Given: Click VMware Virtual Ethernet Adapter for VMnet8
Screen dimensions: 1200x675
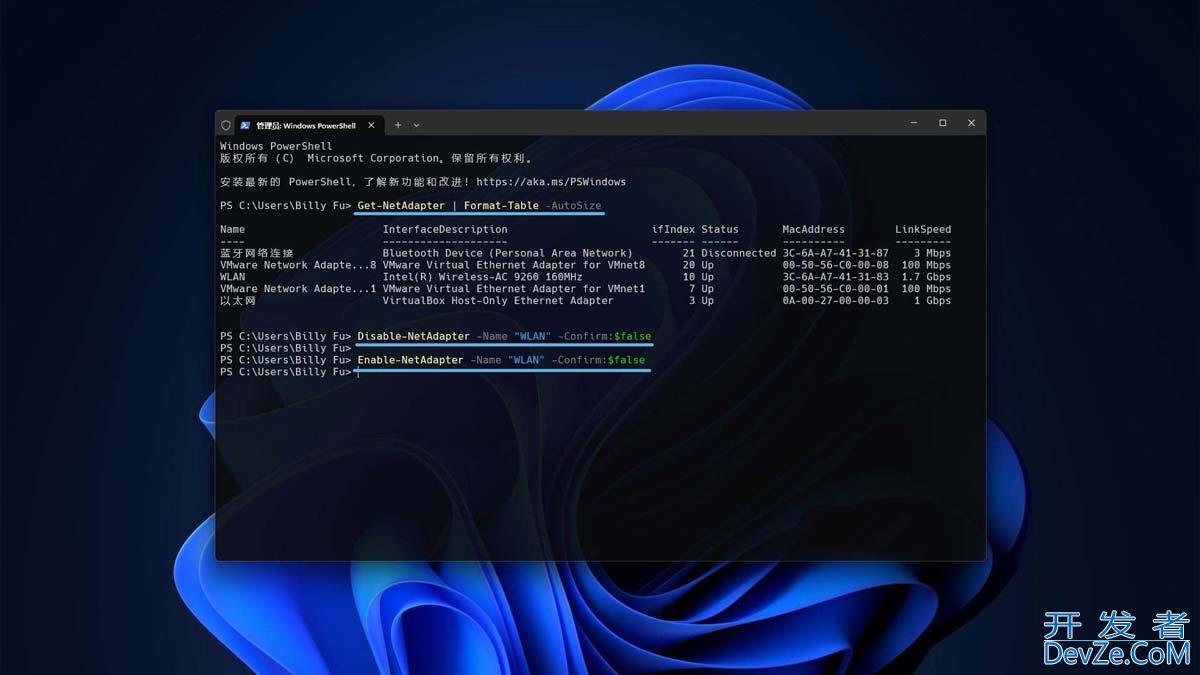Looking at the screenshot, I should [513, 265].
